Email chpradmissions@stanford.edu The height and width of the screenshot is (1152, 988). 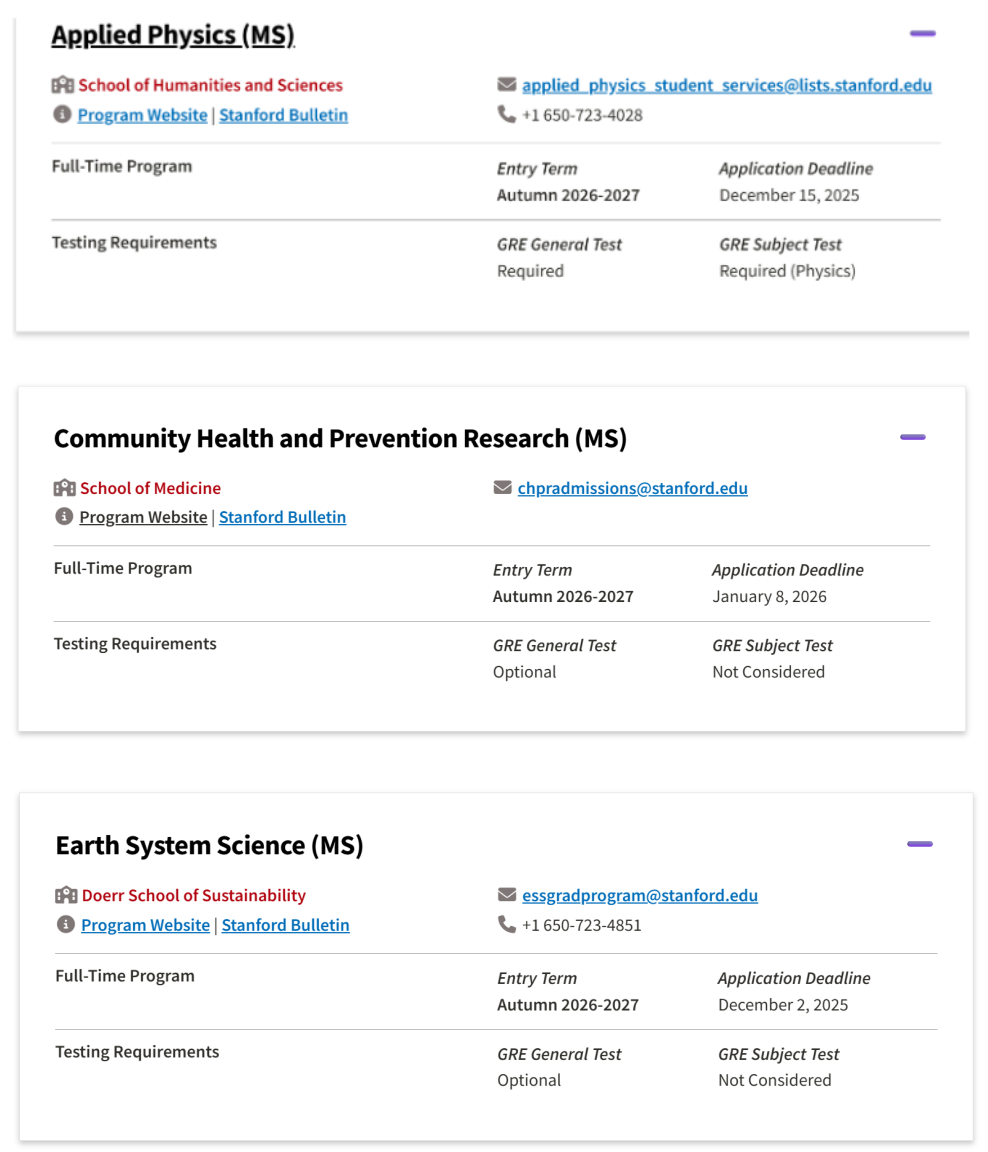coord(633,488)
